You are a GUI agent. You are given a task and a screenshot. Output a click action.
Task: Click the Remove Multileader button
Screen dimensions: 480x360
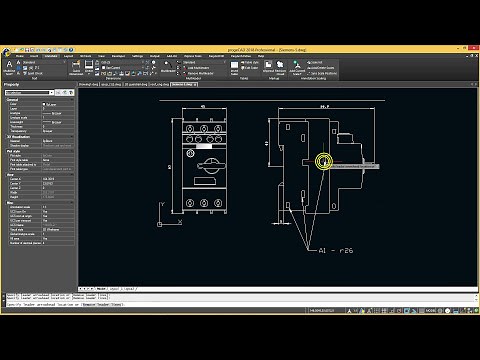(x=198, y=73)
